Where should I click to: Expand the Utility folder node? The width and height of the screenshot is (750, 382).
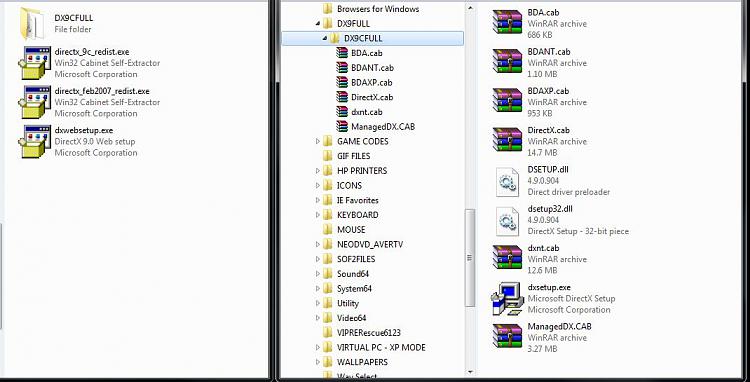[x=318, y=303]
